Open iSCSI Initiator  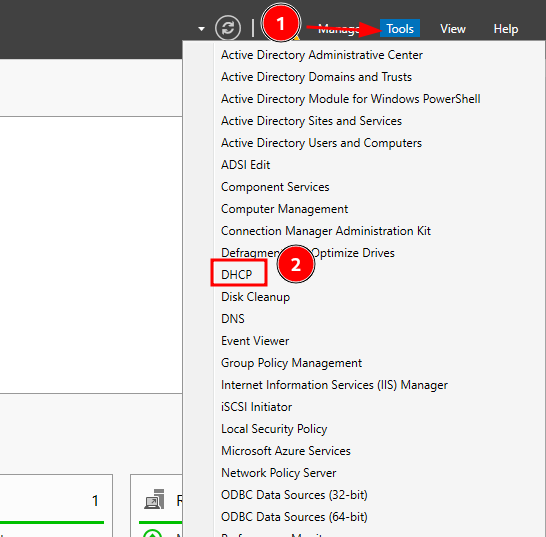(x=256, y=407)
